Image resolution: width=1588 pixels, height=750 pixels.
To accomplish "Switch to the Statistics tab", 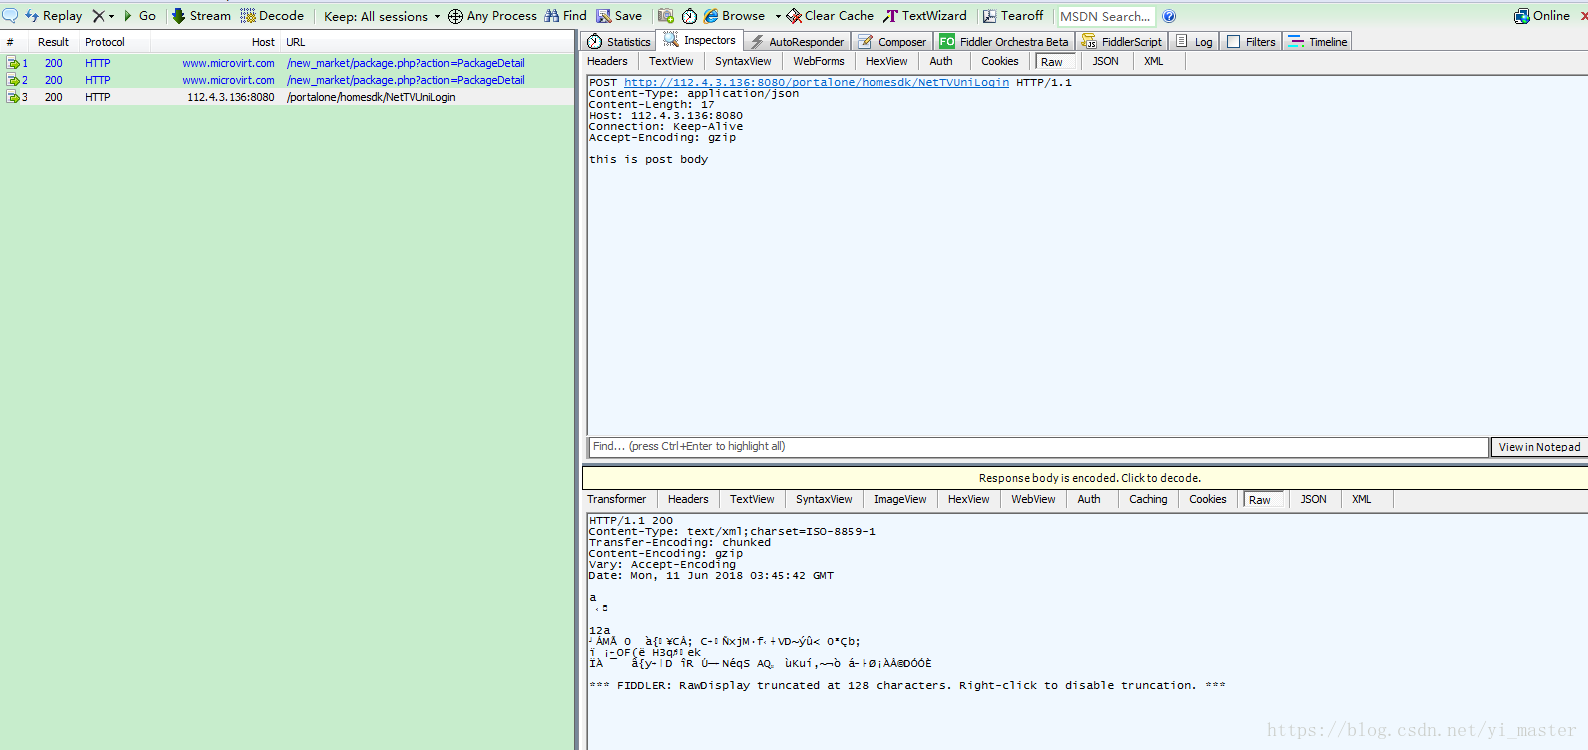I will click(619, 41).
